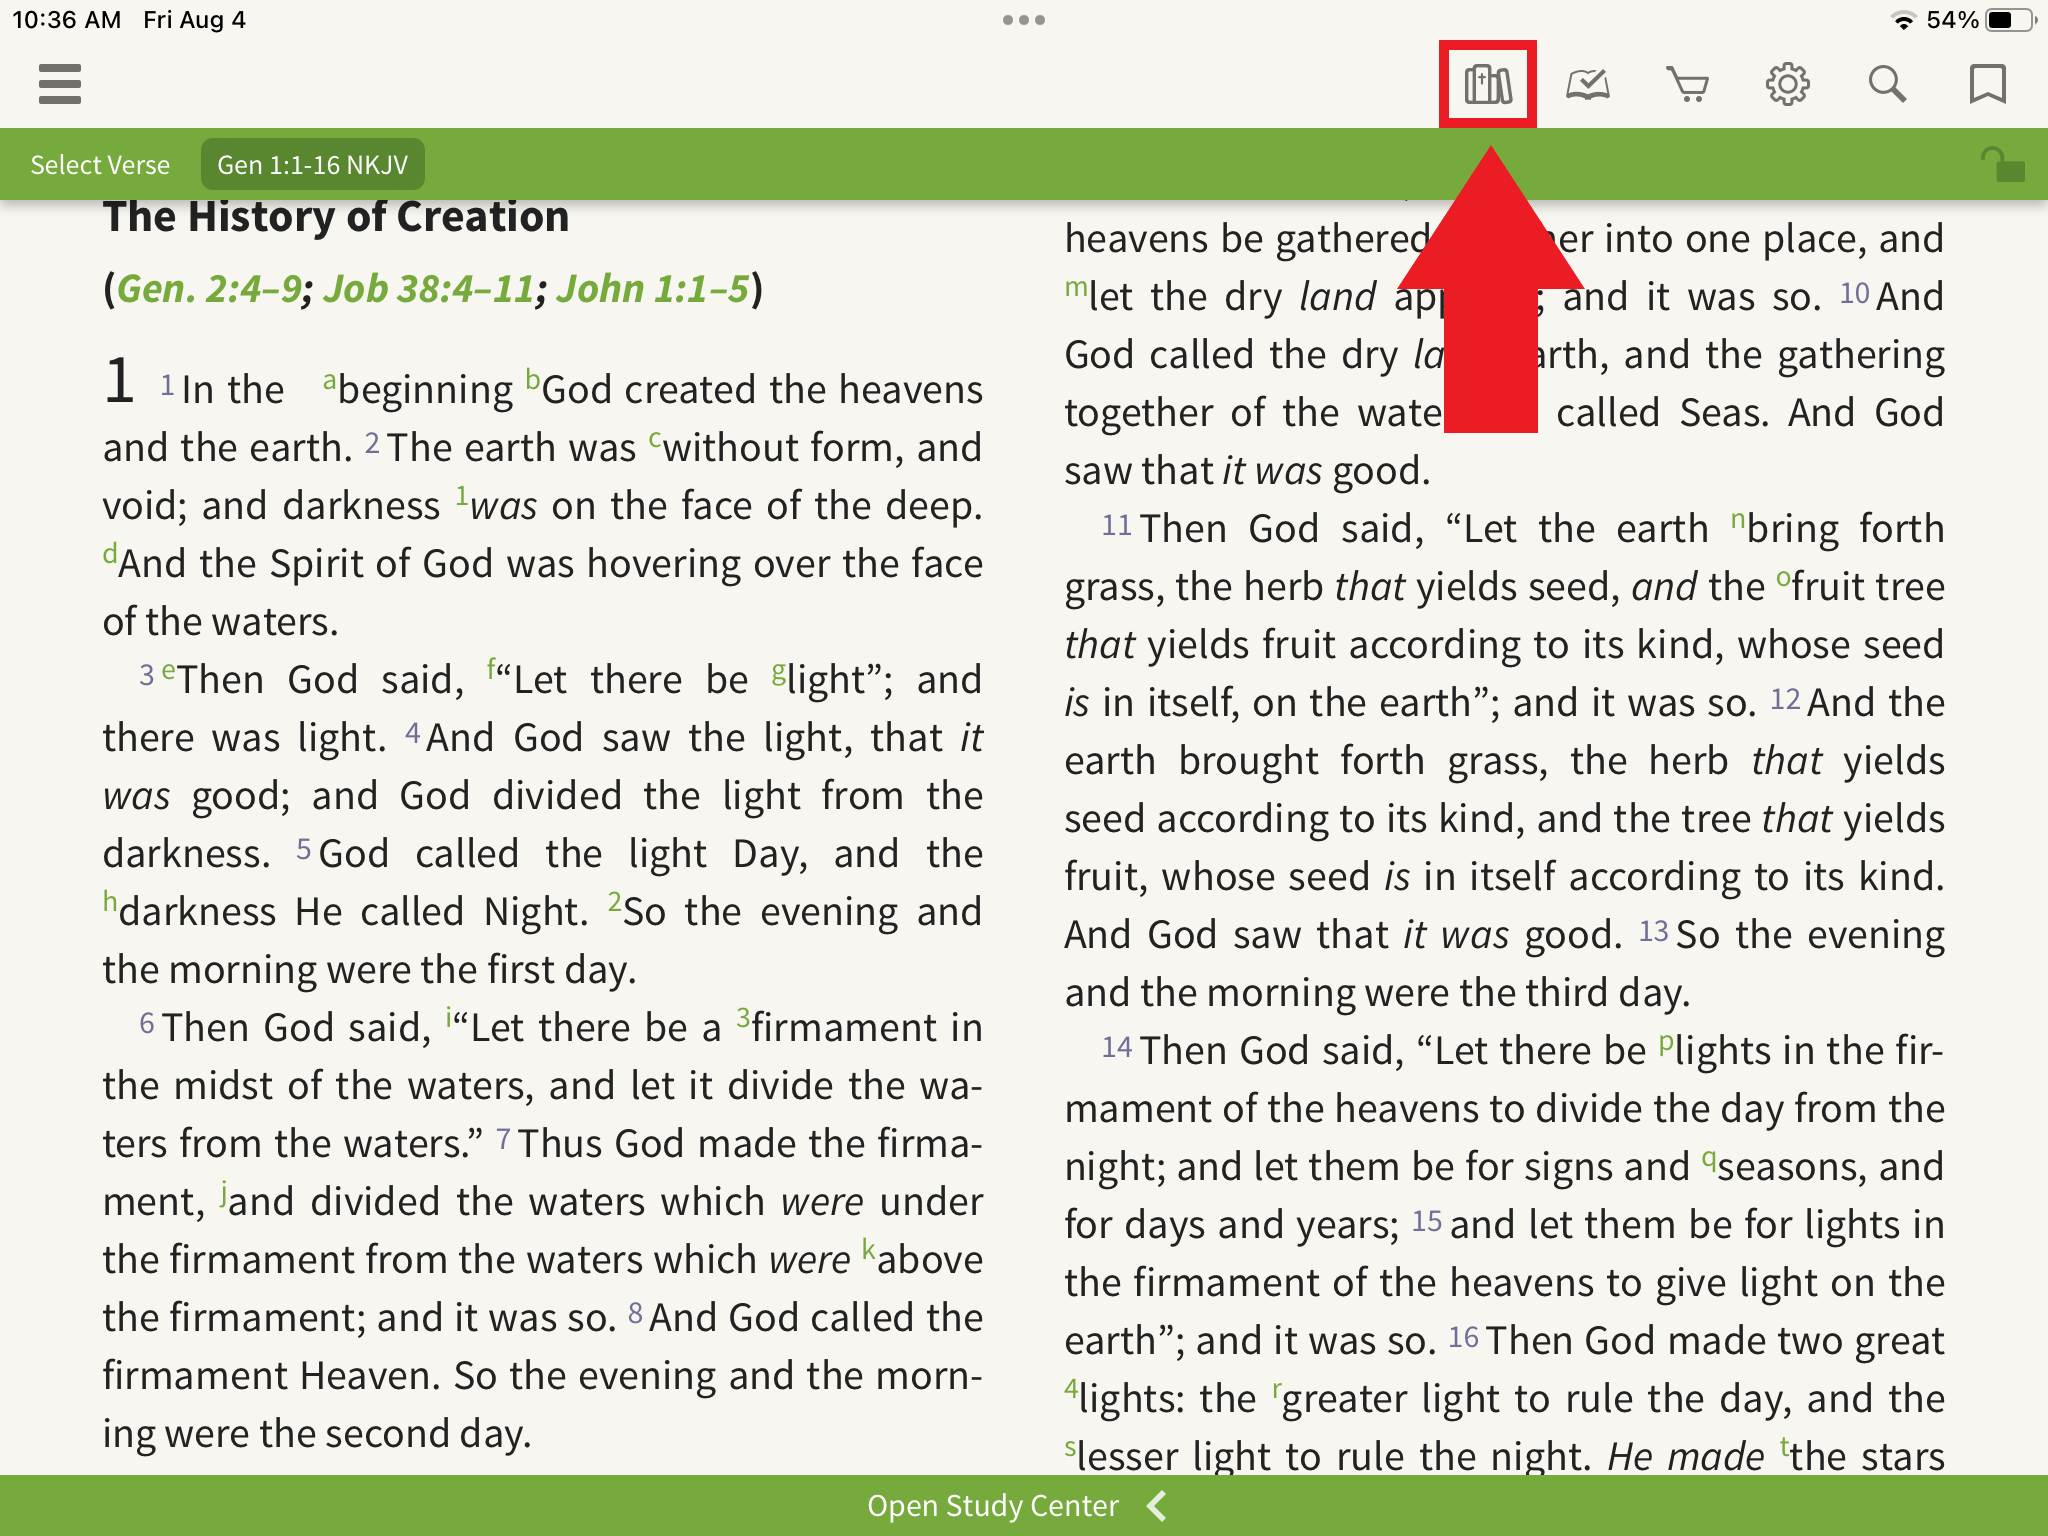This screenshot has height=1536, width=2048.
Task: Tap the Select Verse button
Action: 100,165
